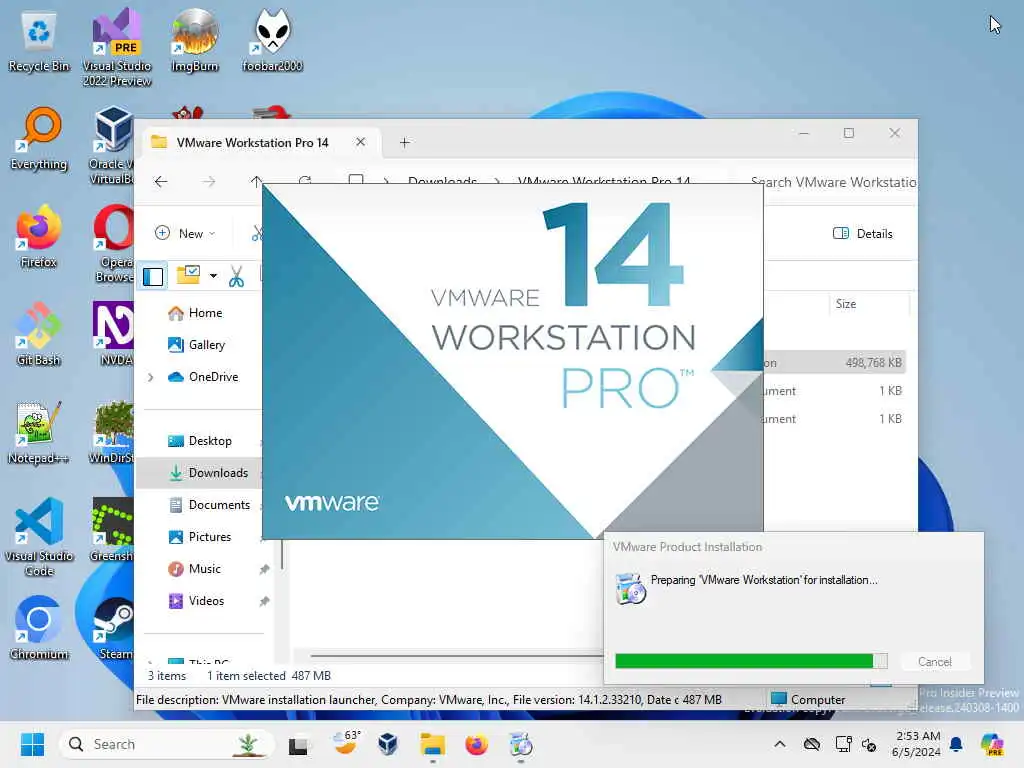This screenshot has height=768, width=1024.
Task: Show hidden system tray icons
Action: tap(780, 744)
